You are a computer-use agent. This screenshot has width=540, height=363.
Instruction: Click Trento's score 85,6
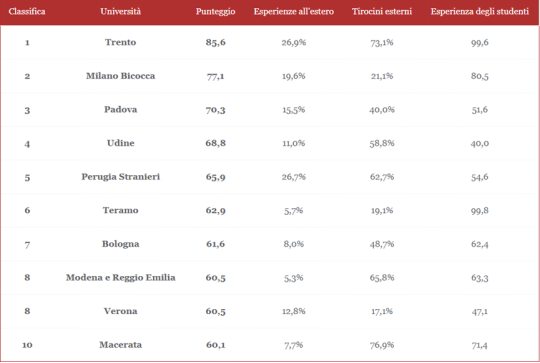[216, 42]
